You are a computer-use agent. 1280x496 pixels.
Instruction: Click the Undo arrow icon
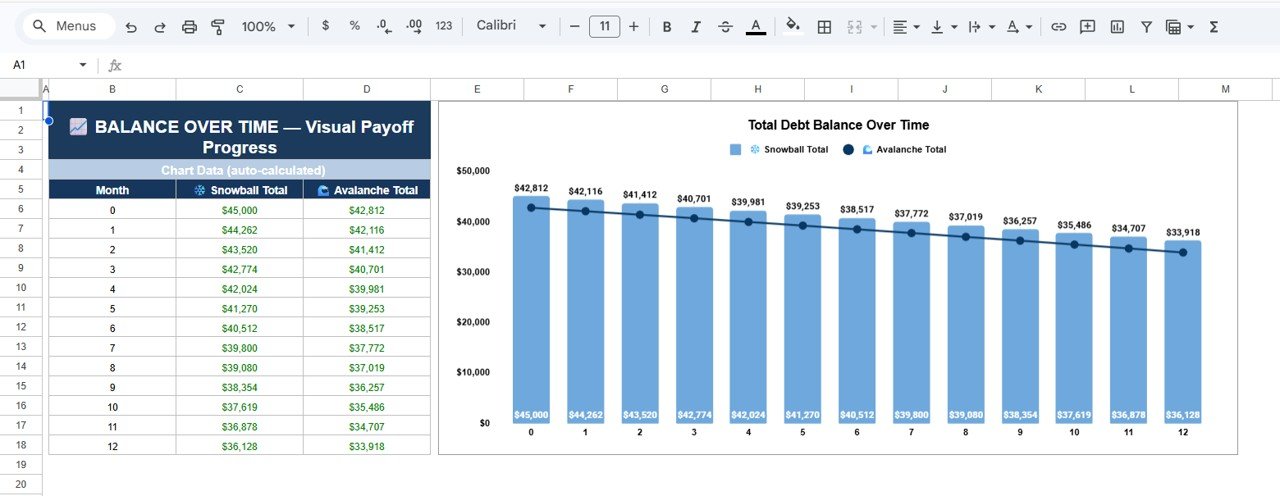[132, 27]
